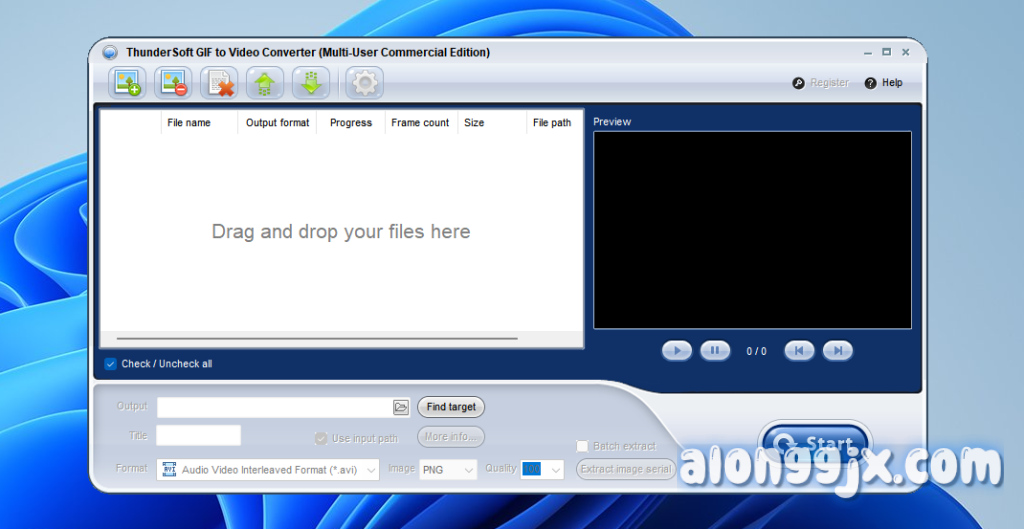Jump to previous frame in preview
1024x529 pixels.
pyautogui.click(x=798, y=350)
